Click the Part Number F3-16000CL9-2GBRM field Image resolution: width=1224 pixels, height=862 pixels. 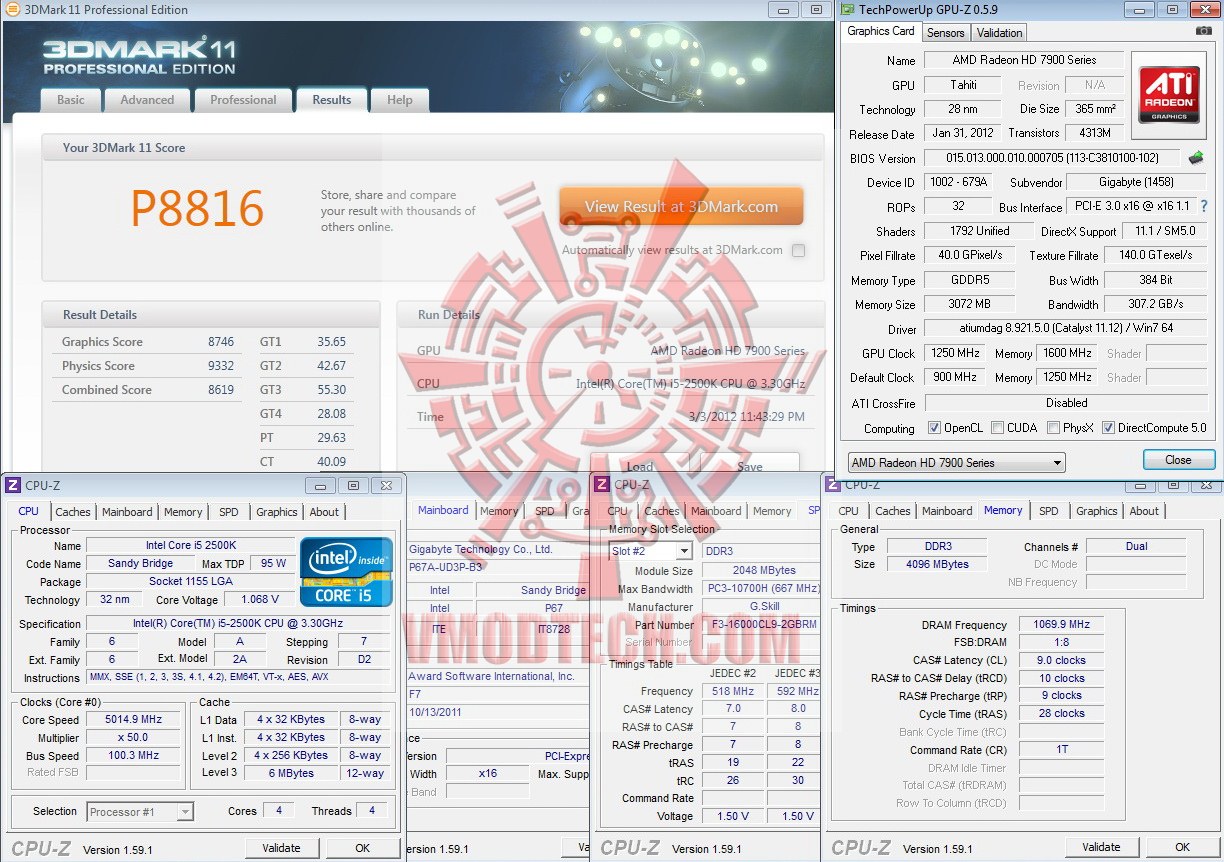[761, 625]
